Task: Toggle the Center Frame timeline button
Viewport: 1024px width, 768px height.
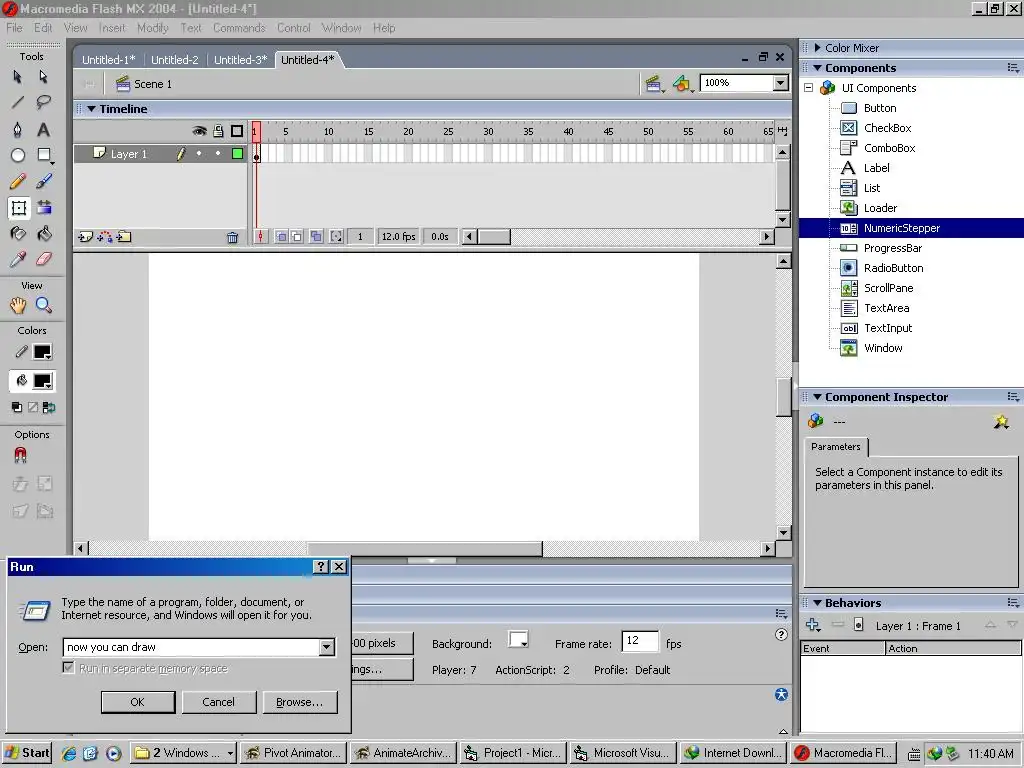Action: click(260, 236)
